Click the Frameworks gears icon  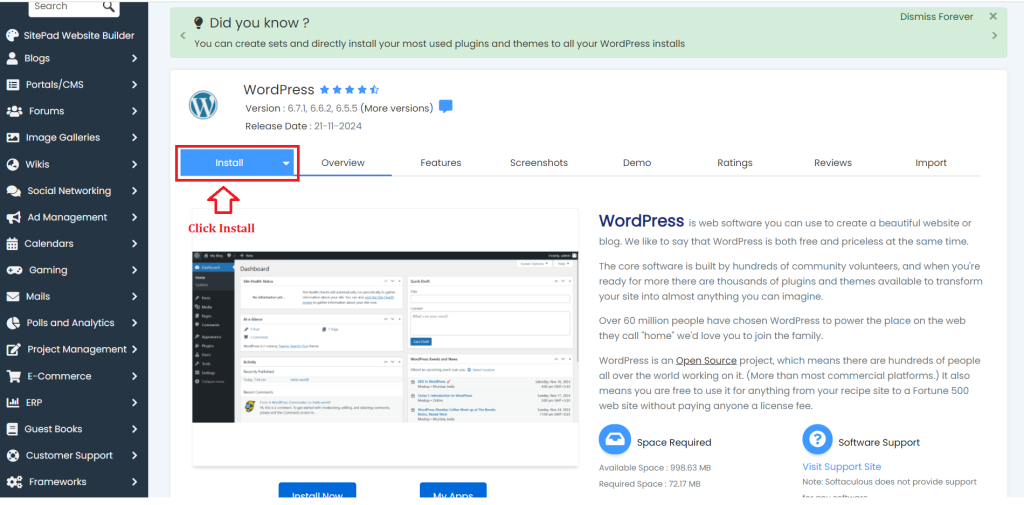coord(14,482)
